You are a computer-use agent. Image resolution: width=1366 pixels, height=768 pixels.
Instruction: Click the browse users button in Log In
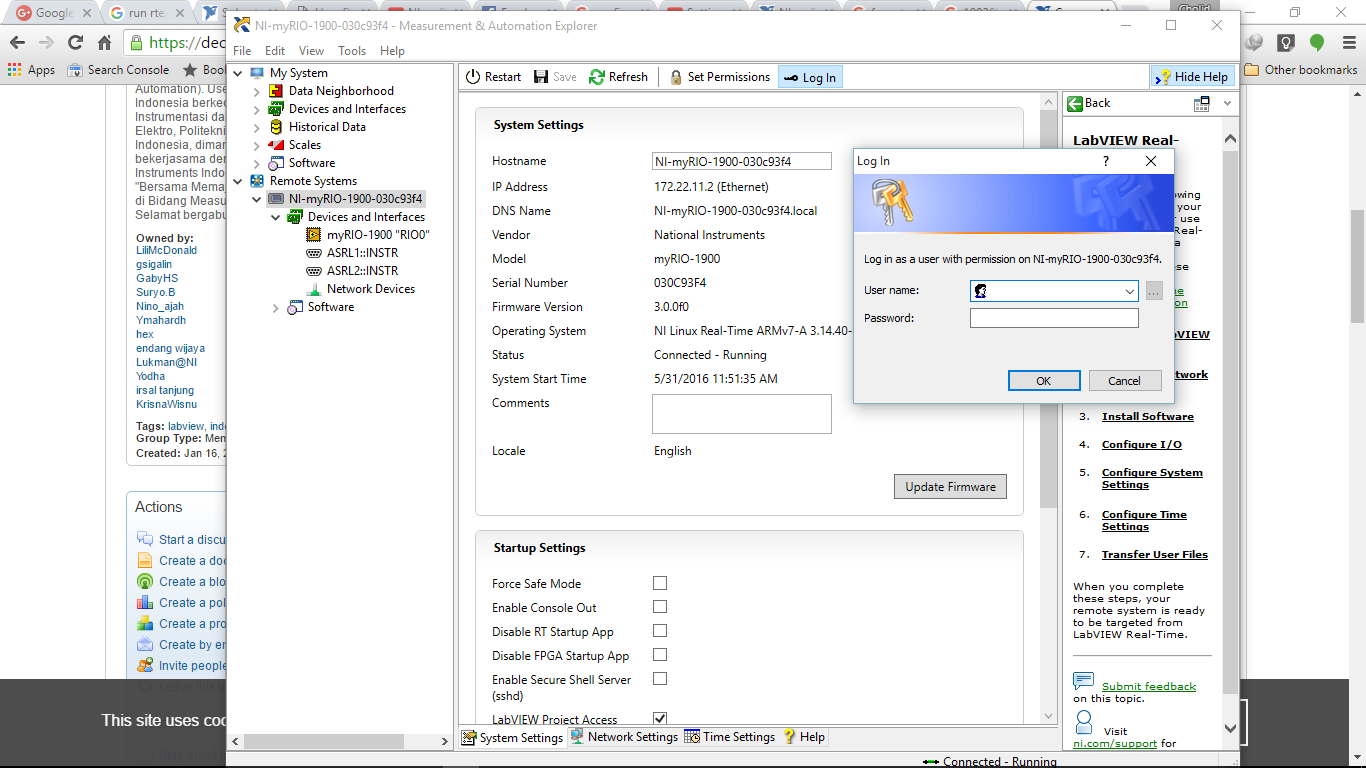1154,291
